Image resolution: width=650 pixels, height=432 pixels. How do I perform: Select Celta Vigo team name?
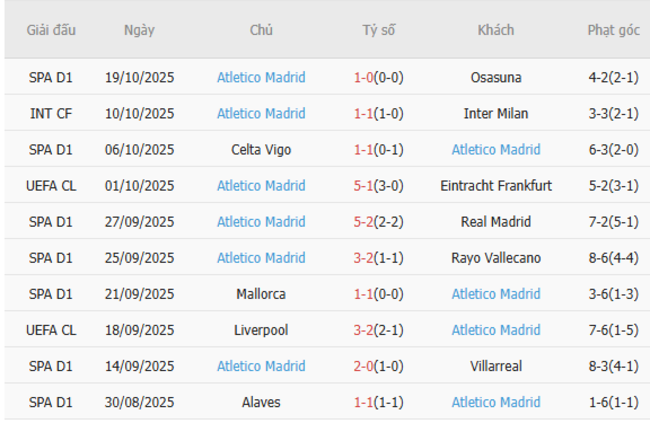(x=261, y=149)
